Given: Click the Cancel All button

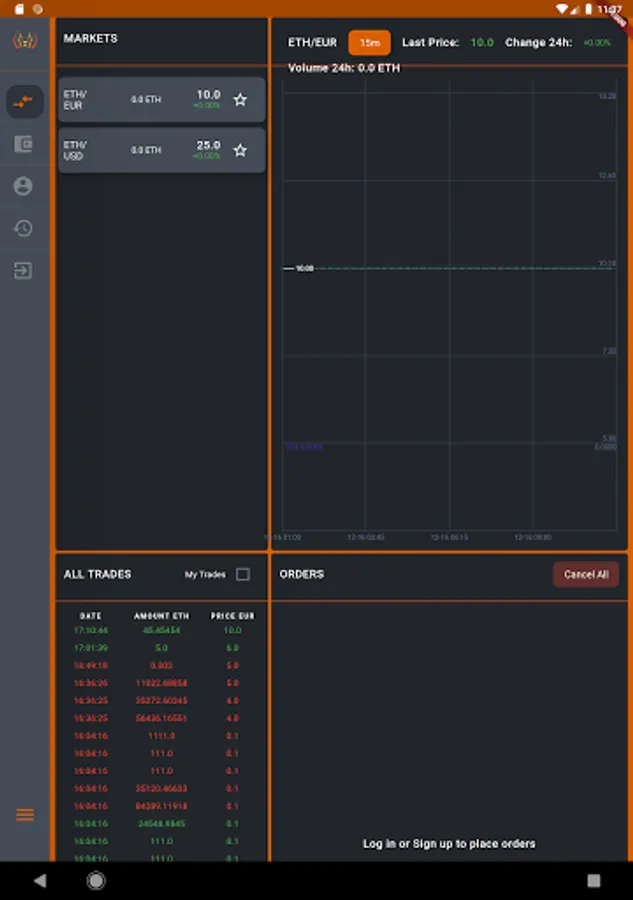Looking at the screenshot, I should coord(586,574).
